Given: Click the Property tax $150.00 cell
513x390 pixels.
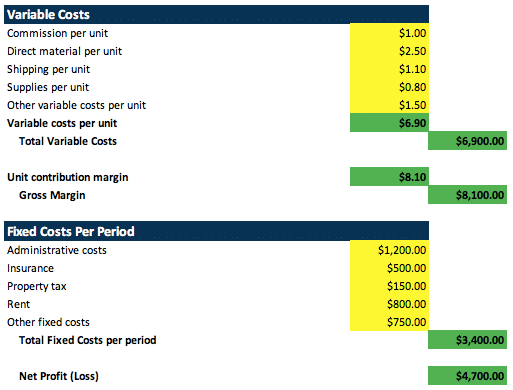Looking at the screenshot, I should click(x=389, y=286).
